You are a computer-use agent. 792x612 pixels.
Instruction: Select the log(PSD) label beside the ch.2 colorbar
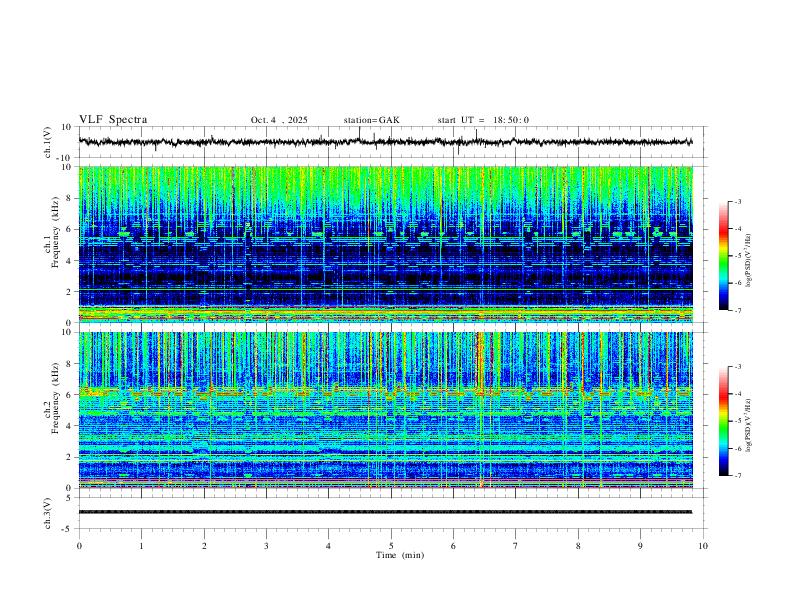pos(749,426)
